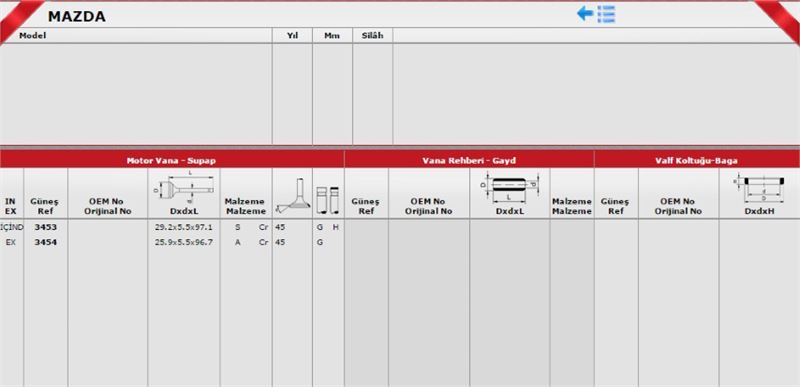The image size is (800, 387).
Task: Click the valve guide DxdxL diagram icon
Action: [x=509, y=188]
